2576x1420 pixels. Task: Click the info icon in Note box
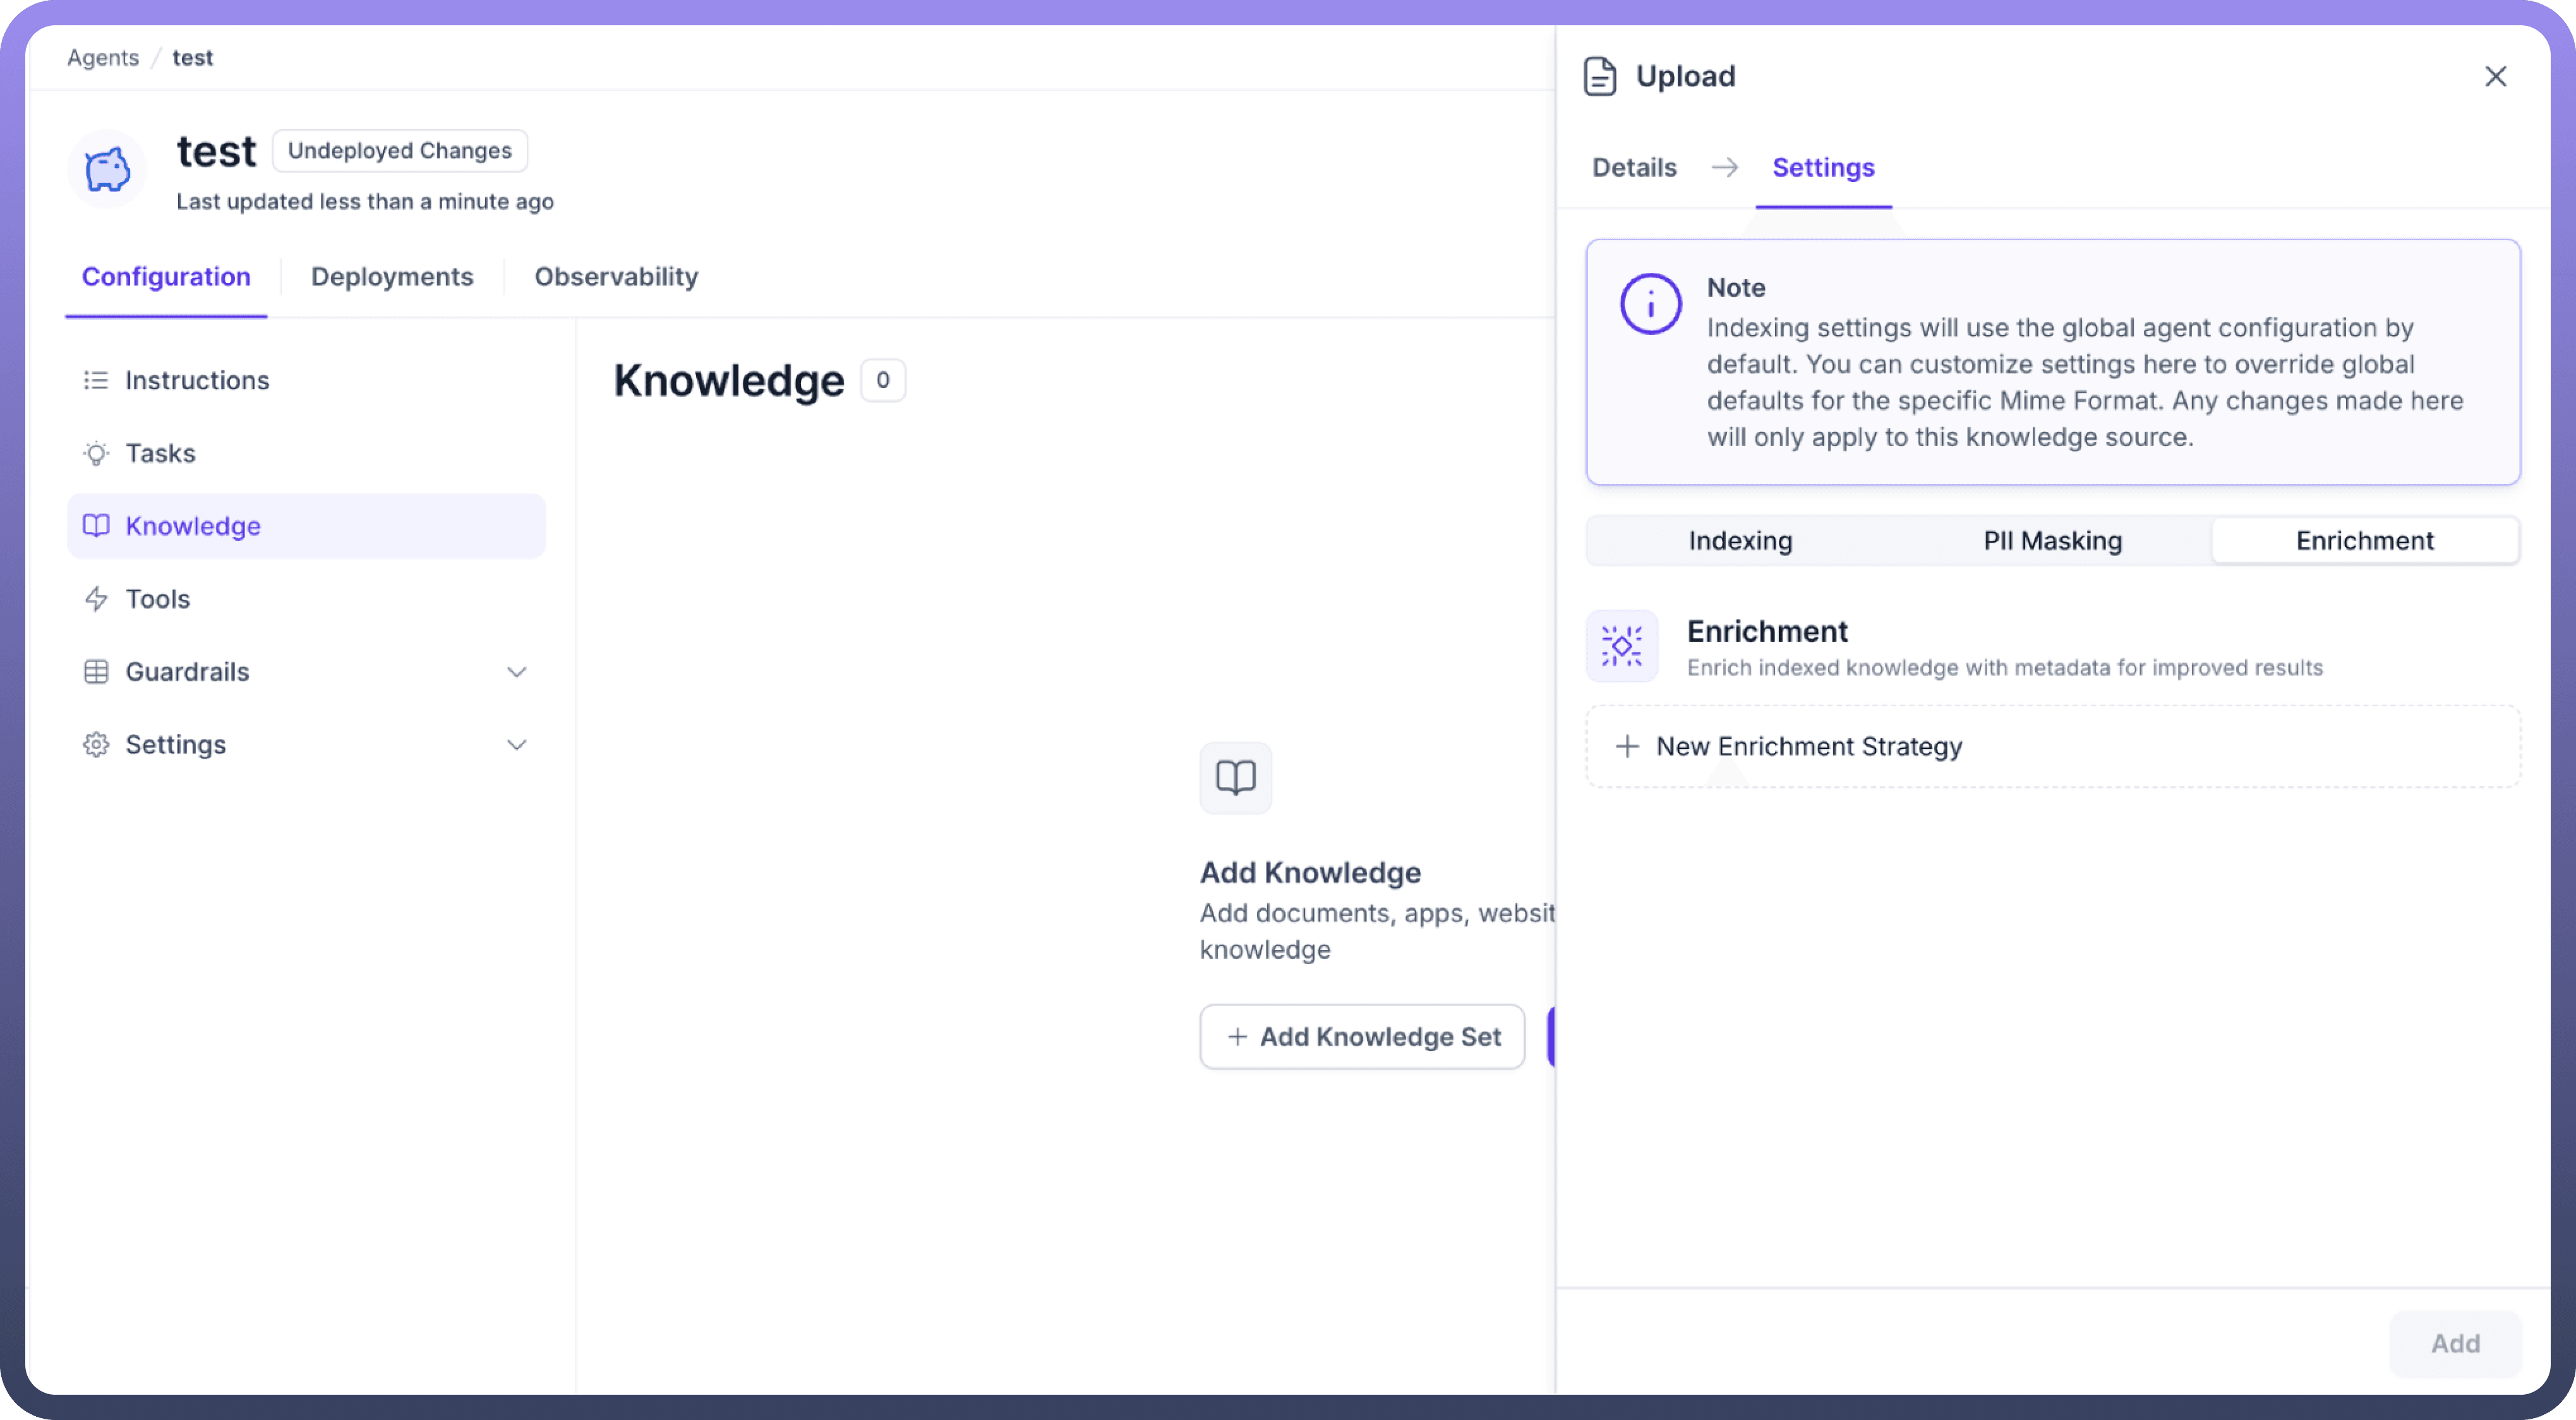[1650, 304]
